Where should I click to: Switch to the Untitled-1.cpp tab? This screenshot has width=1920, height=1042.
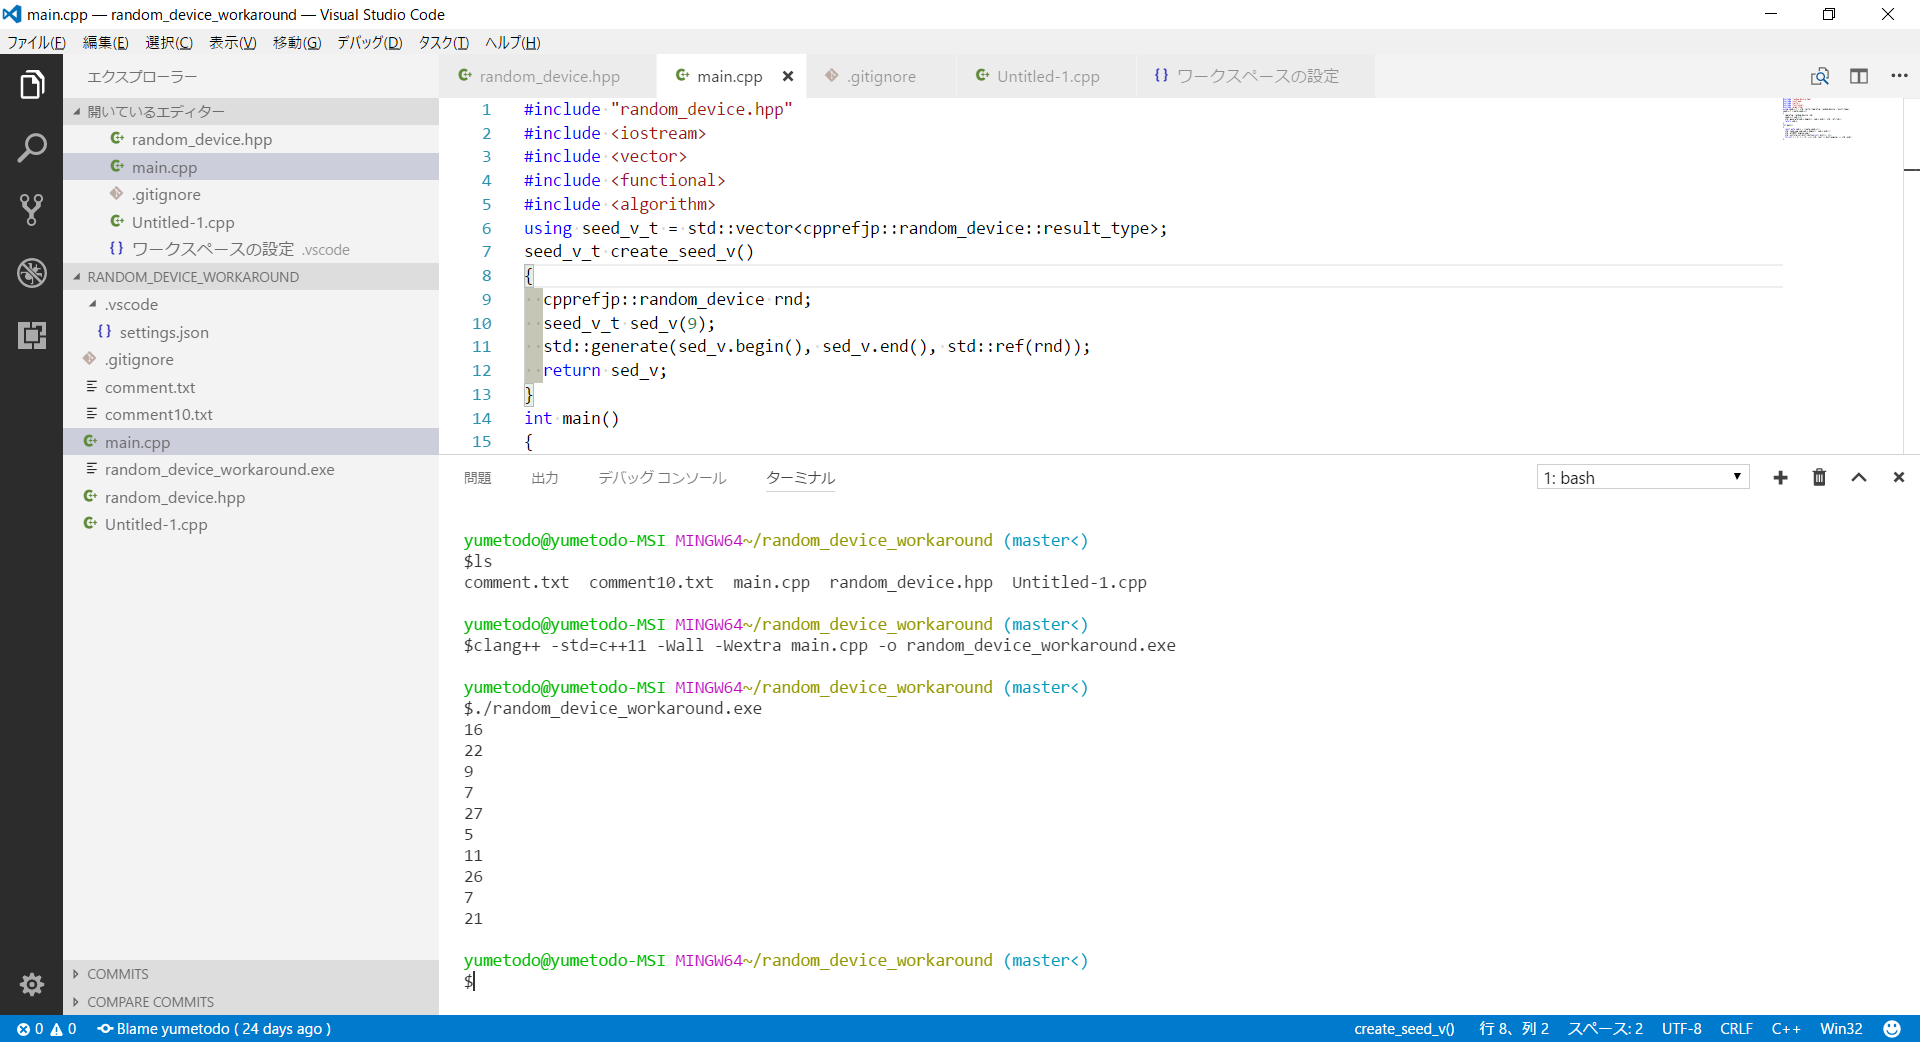click(x=1049, y=76)
